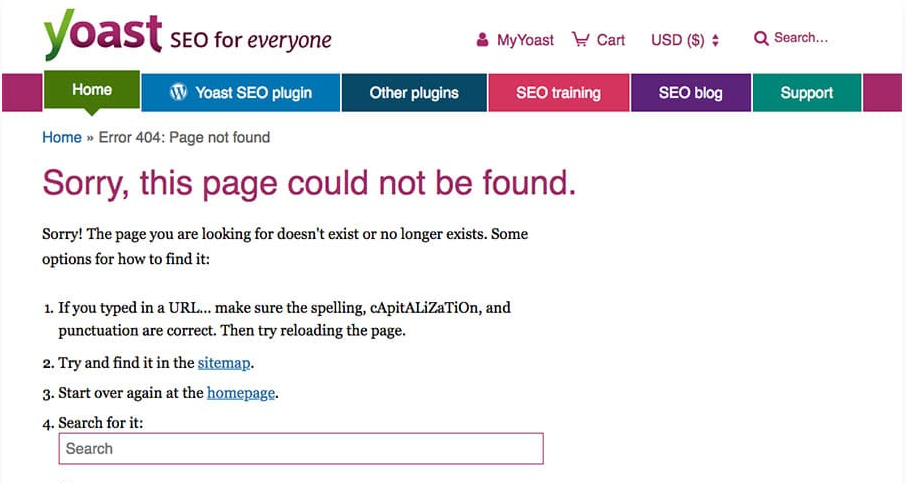The image size is (906, 483).
Task: Click the WordPress logo icon in navigation
Action: tap(179, 93)
